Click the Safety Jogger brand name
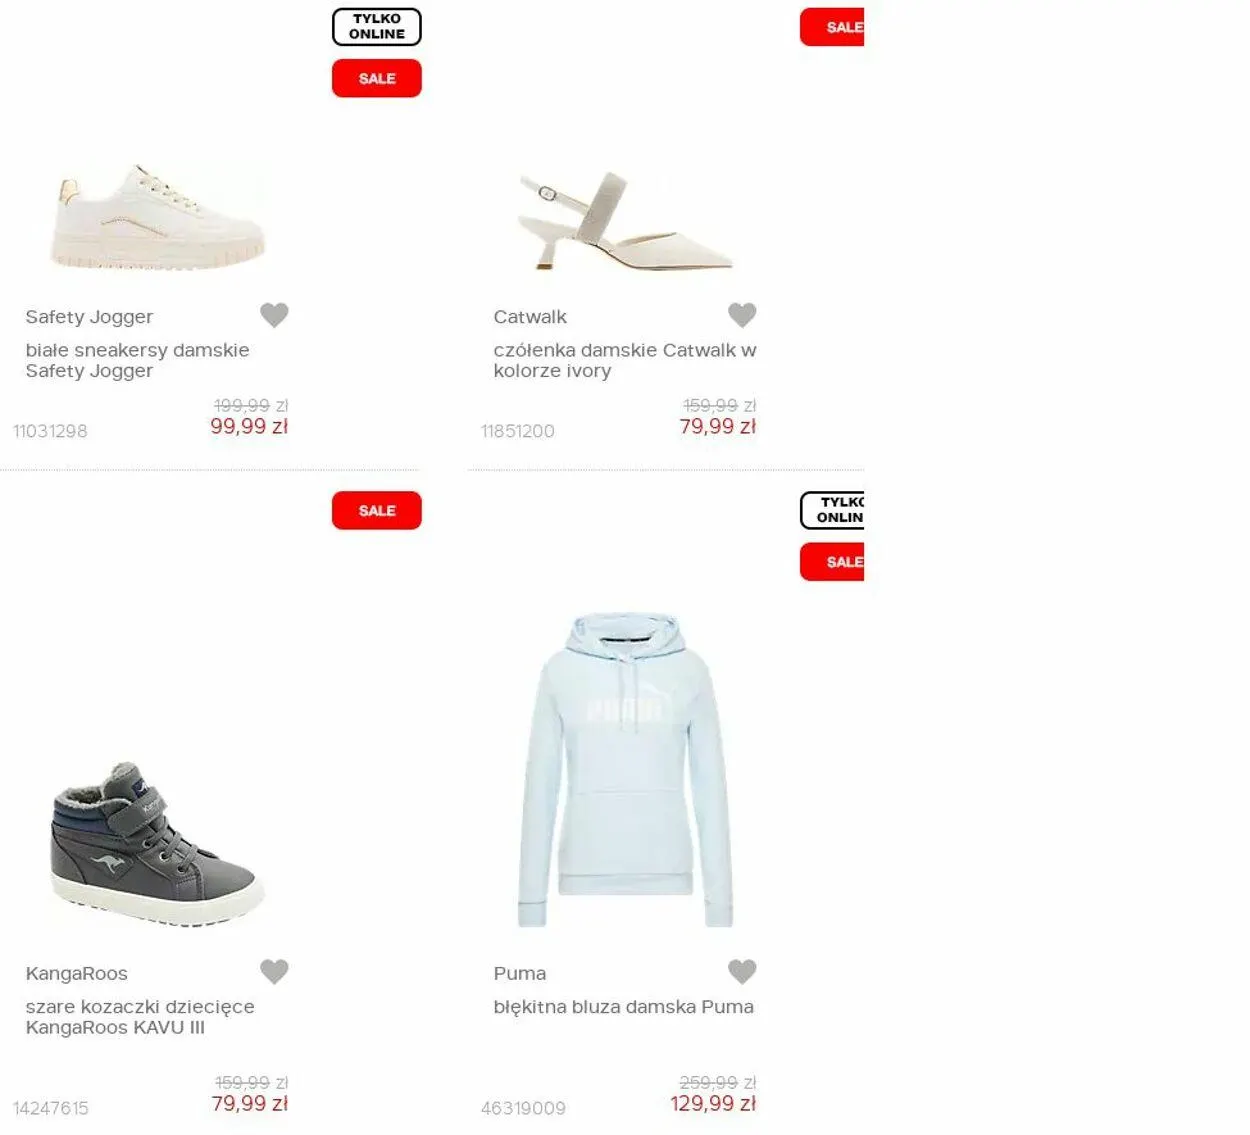Viewport: 1250px width, 1135px height. 89,317
